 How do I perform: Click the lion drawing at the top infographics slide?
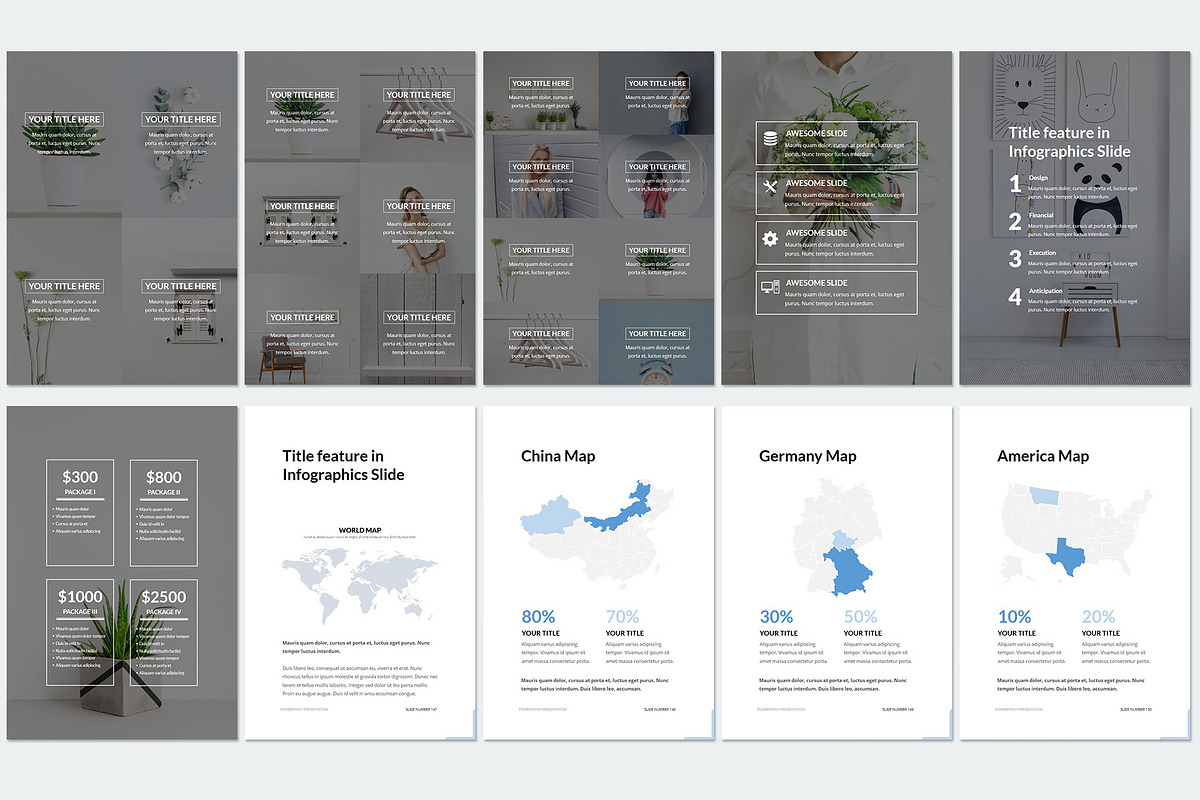point(1024,95)
